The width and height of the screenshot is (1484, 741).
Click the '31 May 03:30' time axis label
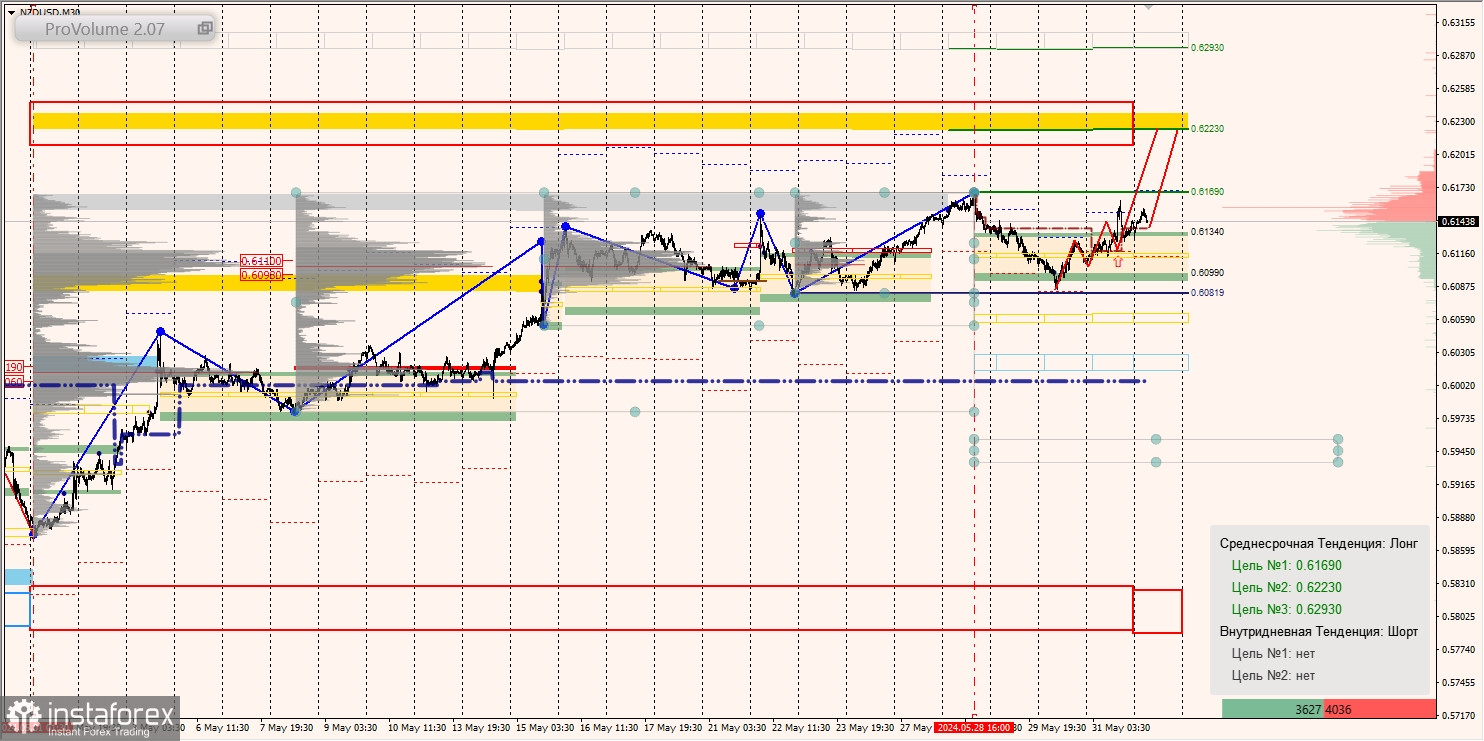pos(1121,728)
